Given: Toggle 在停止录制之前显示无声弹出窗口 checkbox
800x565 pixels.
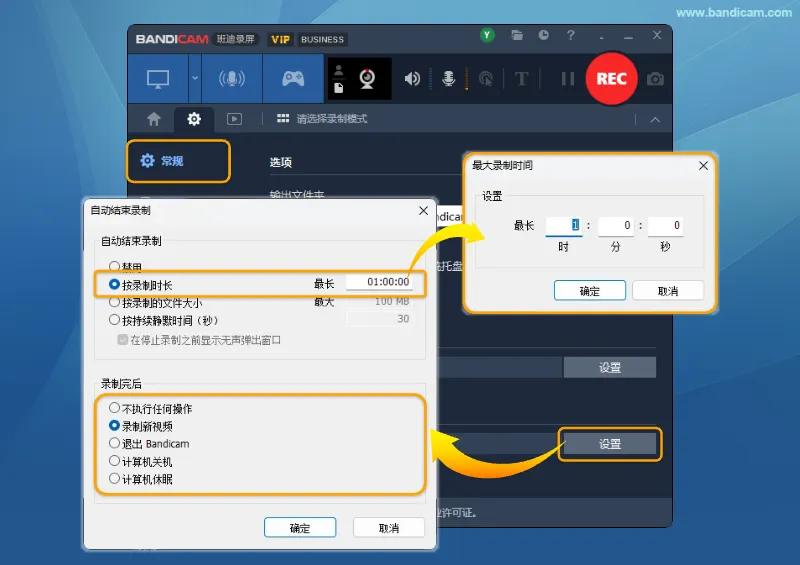Looking at the screenshot, I should coord(122,340).
